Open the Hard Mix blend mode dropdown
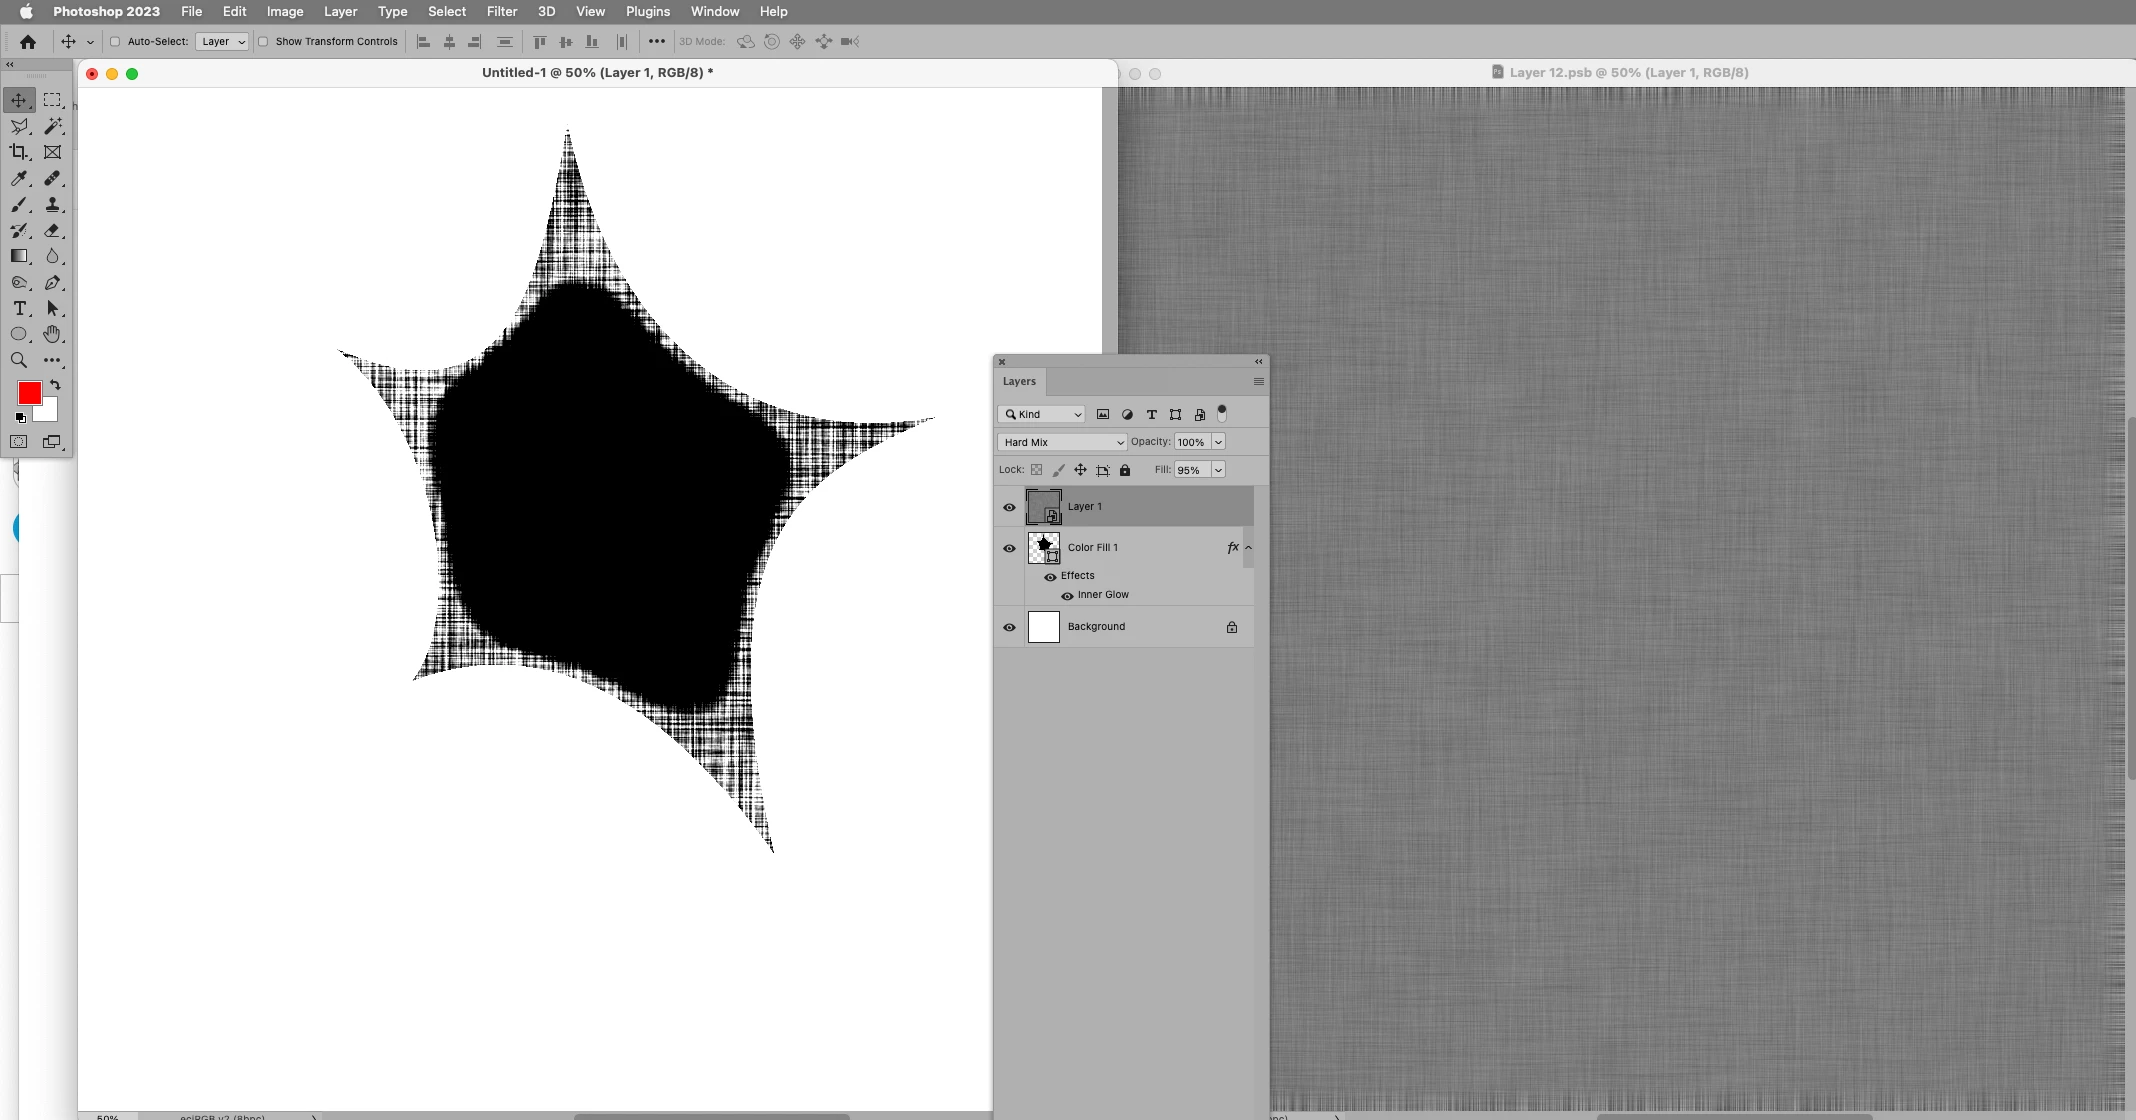Viewport: 2136px width, 1120px height. click(1062, 442)
